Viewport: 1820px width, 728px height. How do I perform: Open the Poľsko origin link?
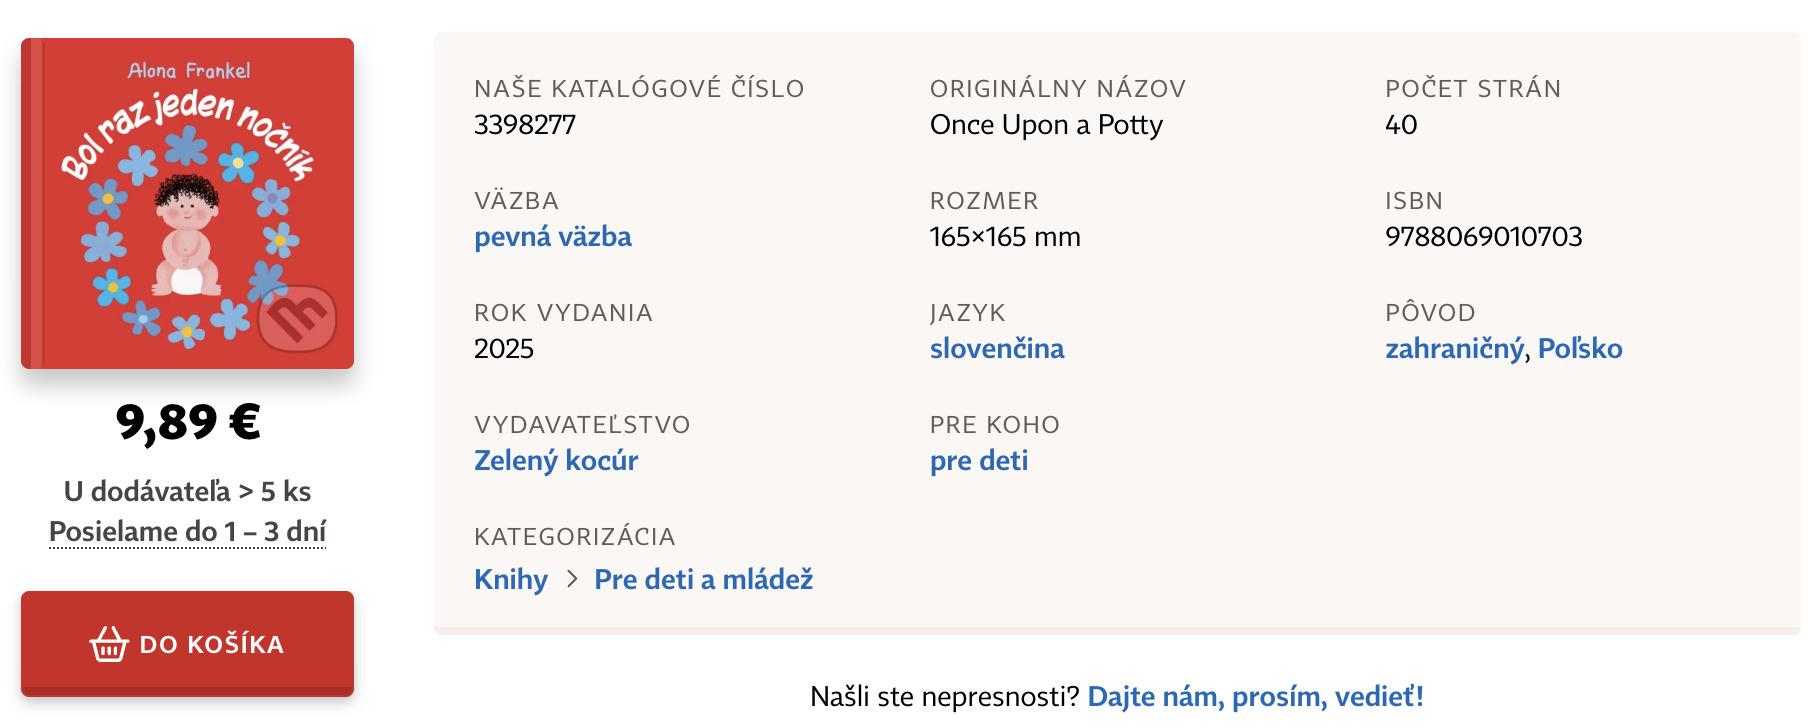click(x=1579, y=349)
